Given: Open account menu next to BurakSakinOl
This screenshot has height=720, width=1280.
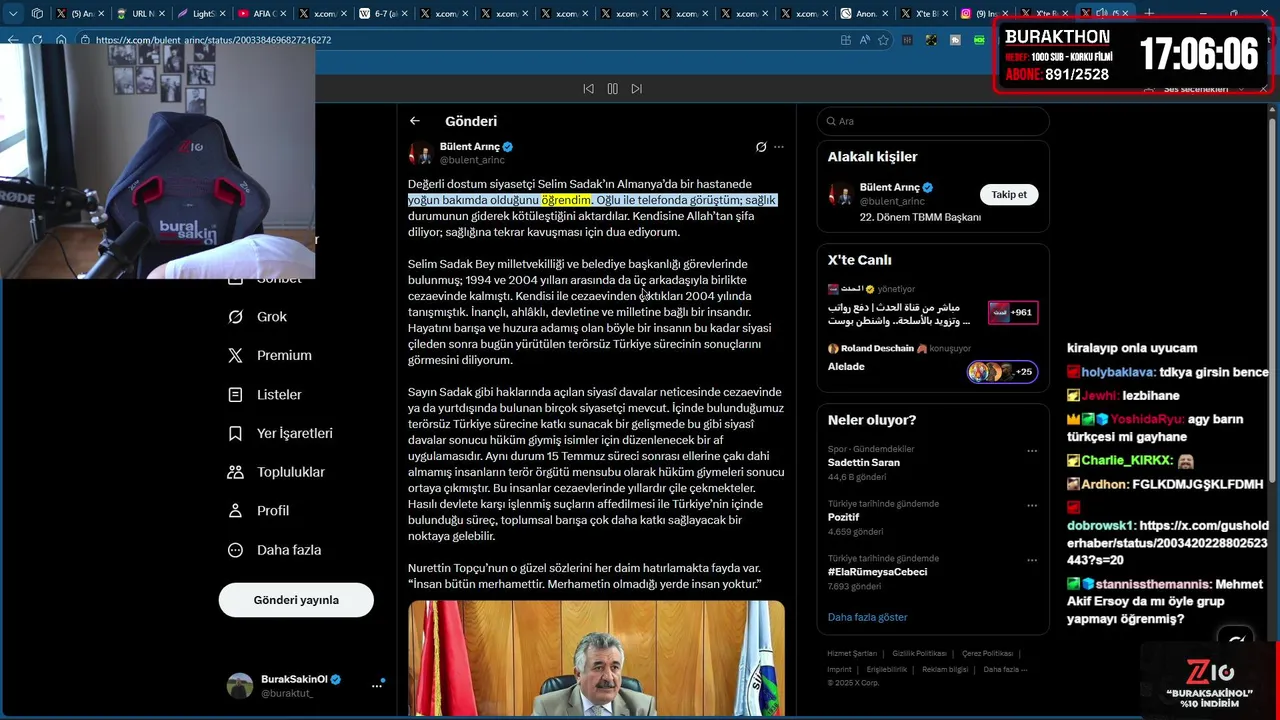Looking at the screenshot, I should 377,686.
